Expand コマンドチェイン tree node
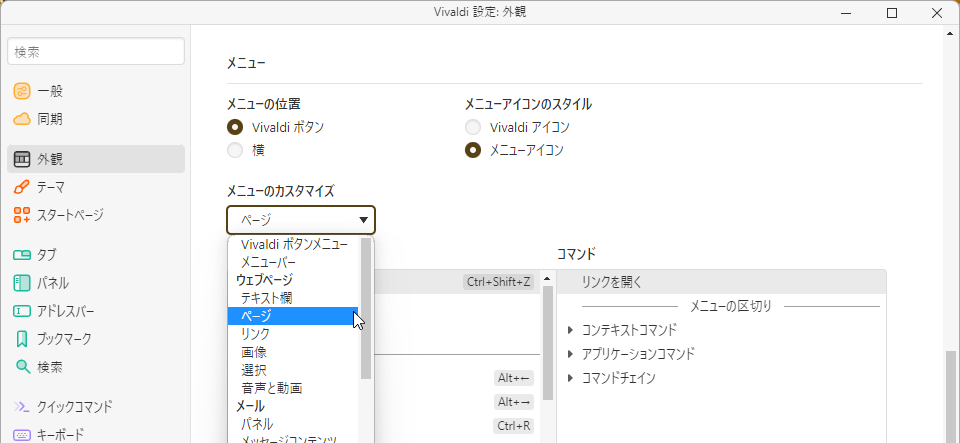 [571, 378]
